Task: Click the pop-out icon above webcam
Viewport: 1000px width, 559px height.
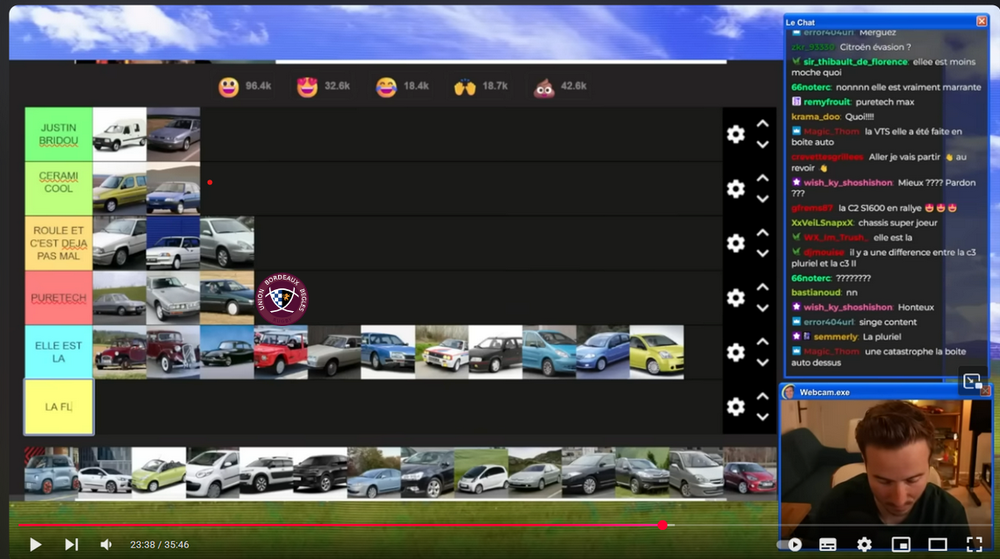Action: tap(972, 381)
